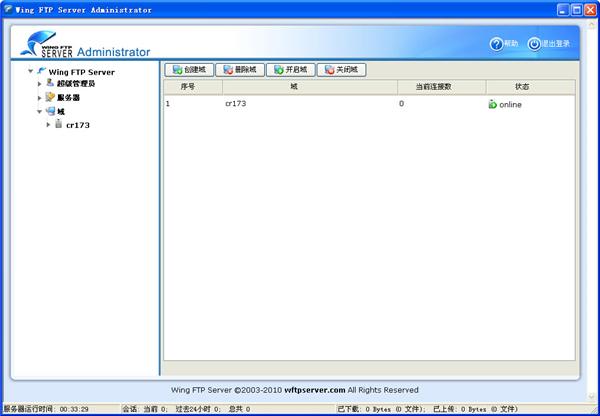Select Wing FTP Server tree label
The image size is (600, 416).
(x=82, y=72)
